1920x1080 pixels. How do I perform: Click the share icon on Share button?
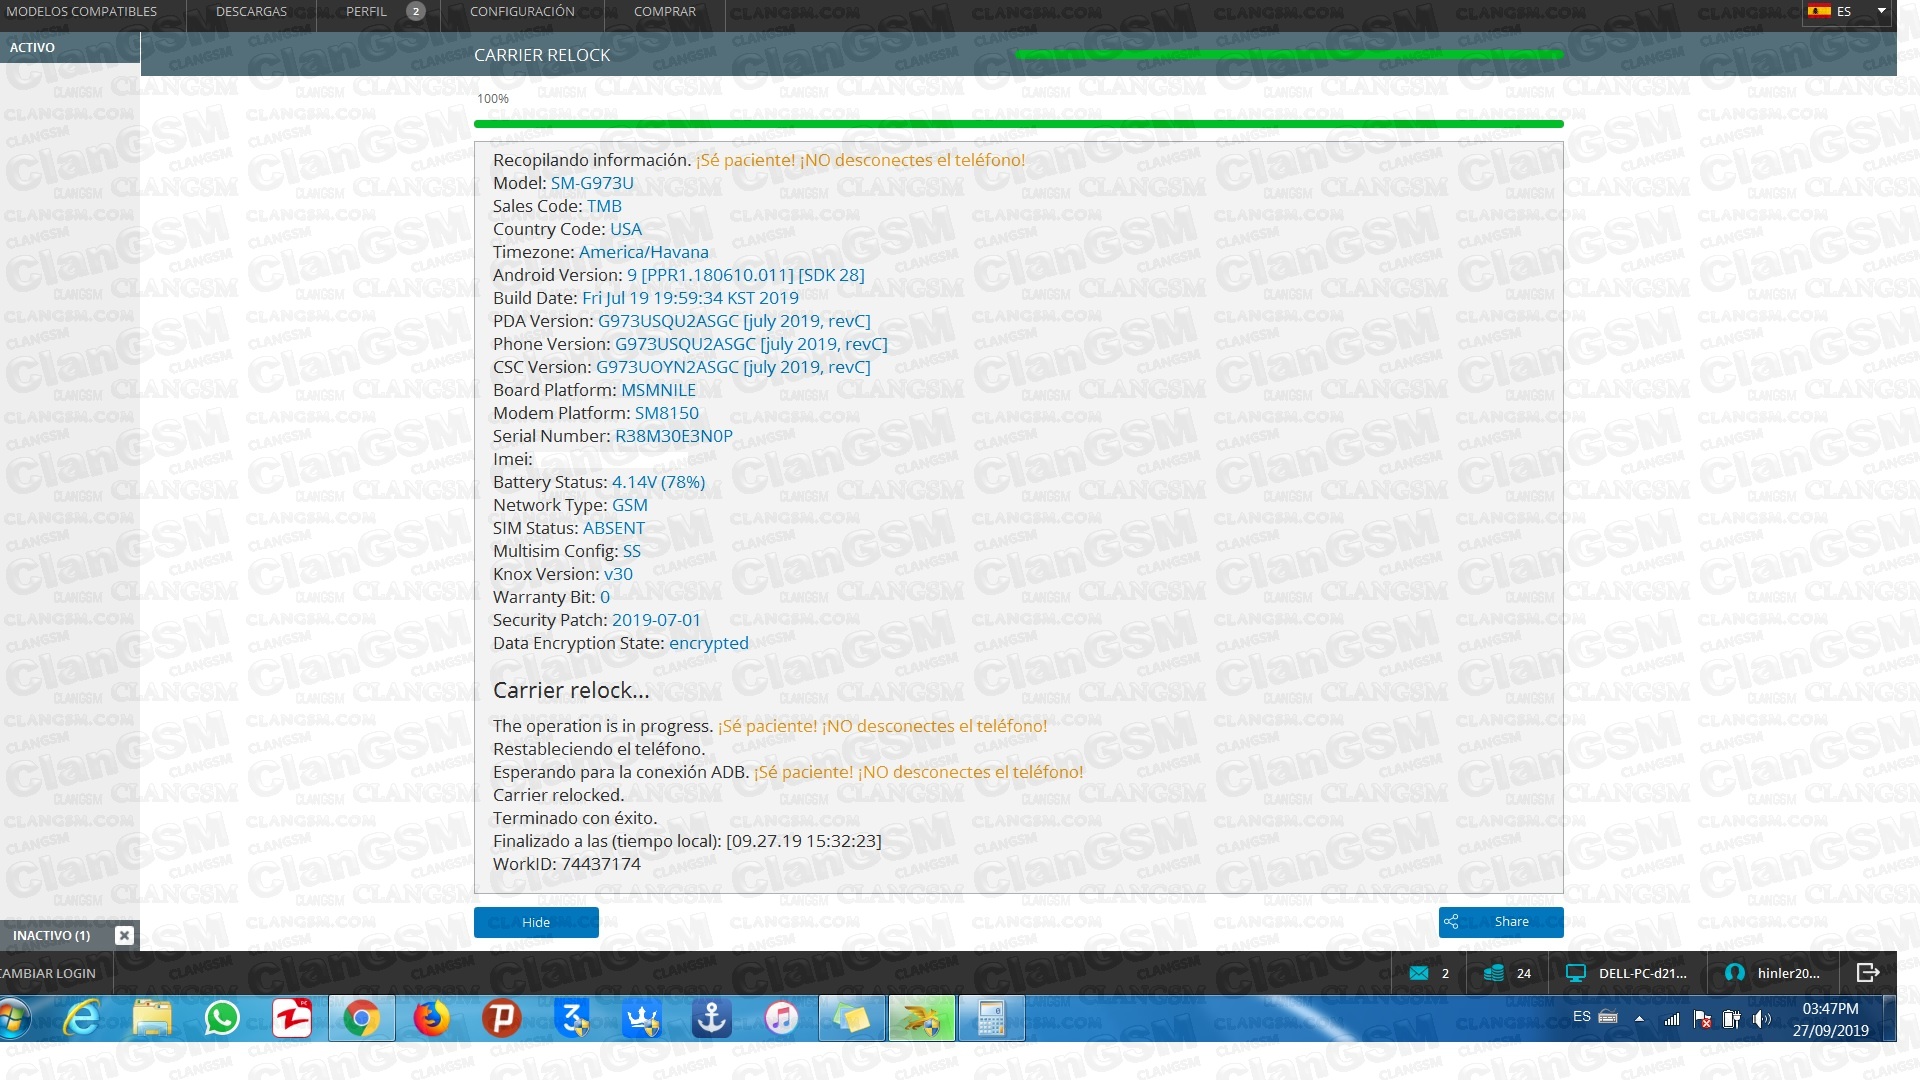point(1452,922)
